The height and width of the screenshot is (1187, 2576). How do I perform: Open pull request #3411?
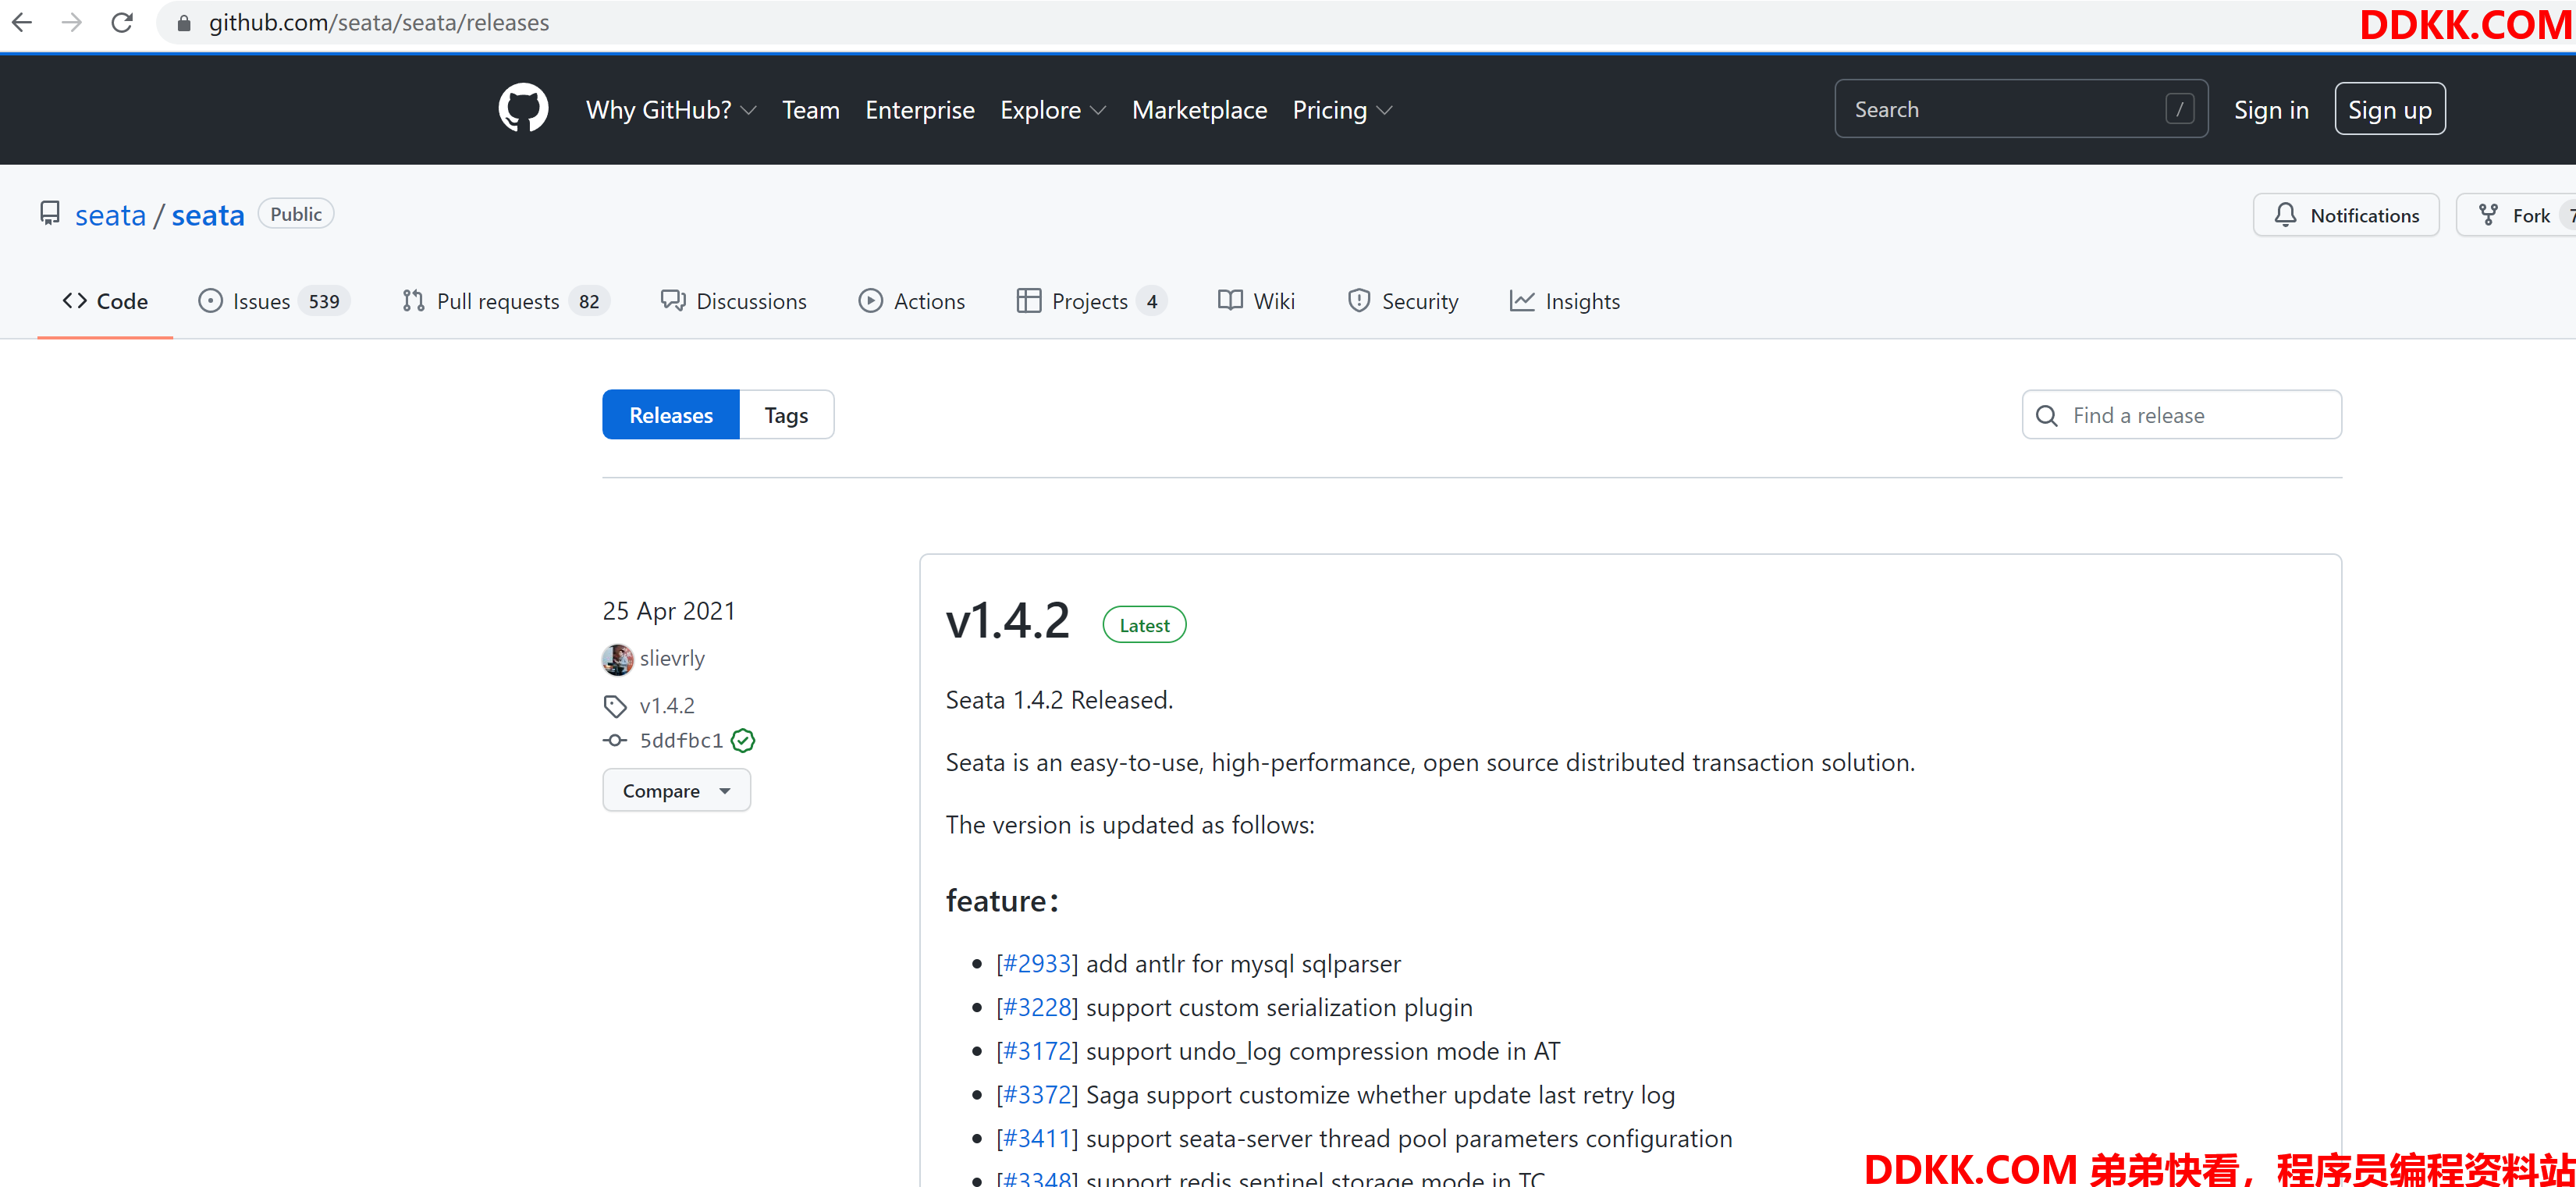[x=1037, y=1139]
